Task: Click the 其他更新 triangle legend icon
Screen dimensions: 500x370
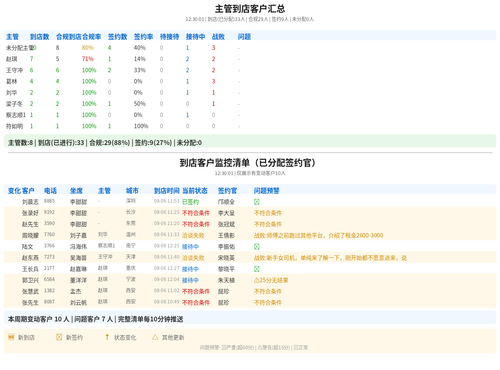Action: click(x=155, y=337)
